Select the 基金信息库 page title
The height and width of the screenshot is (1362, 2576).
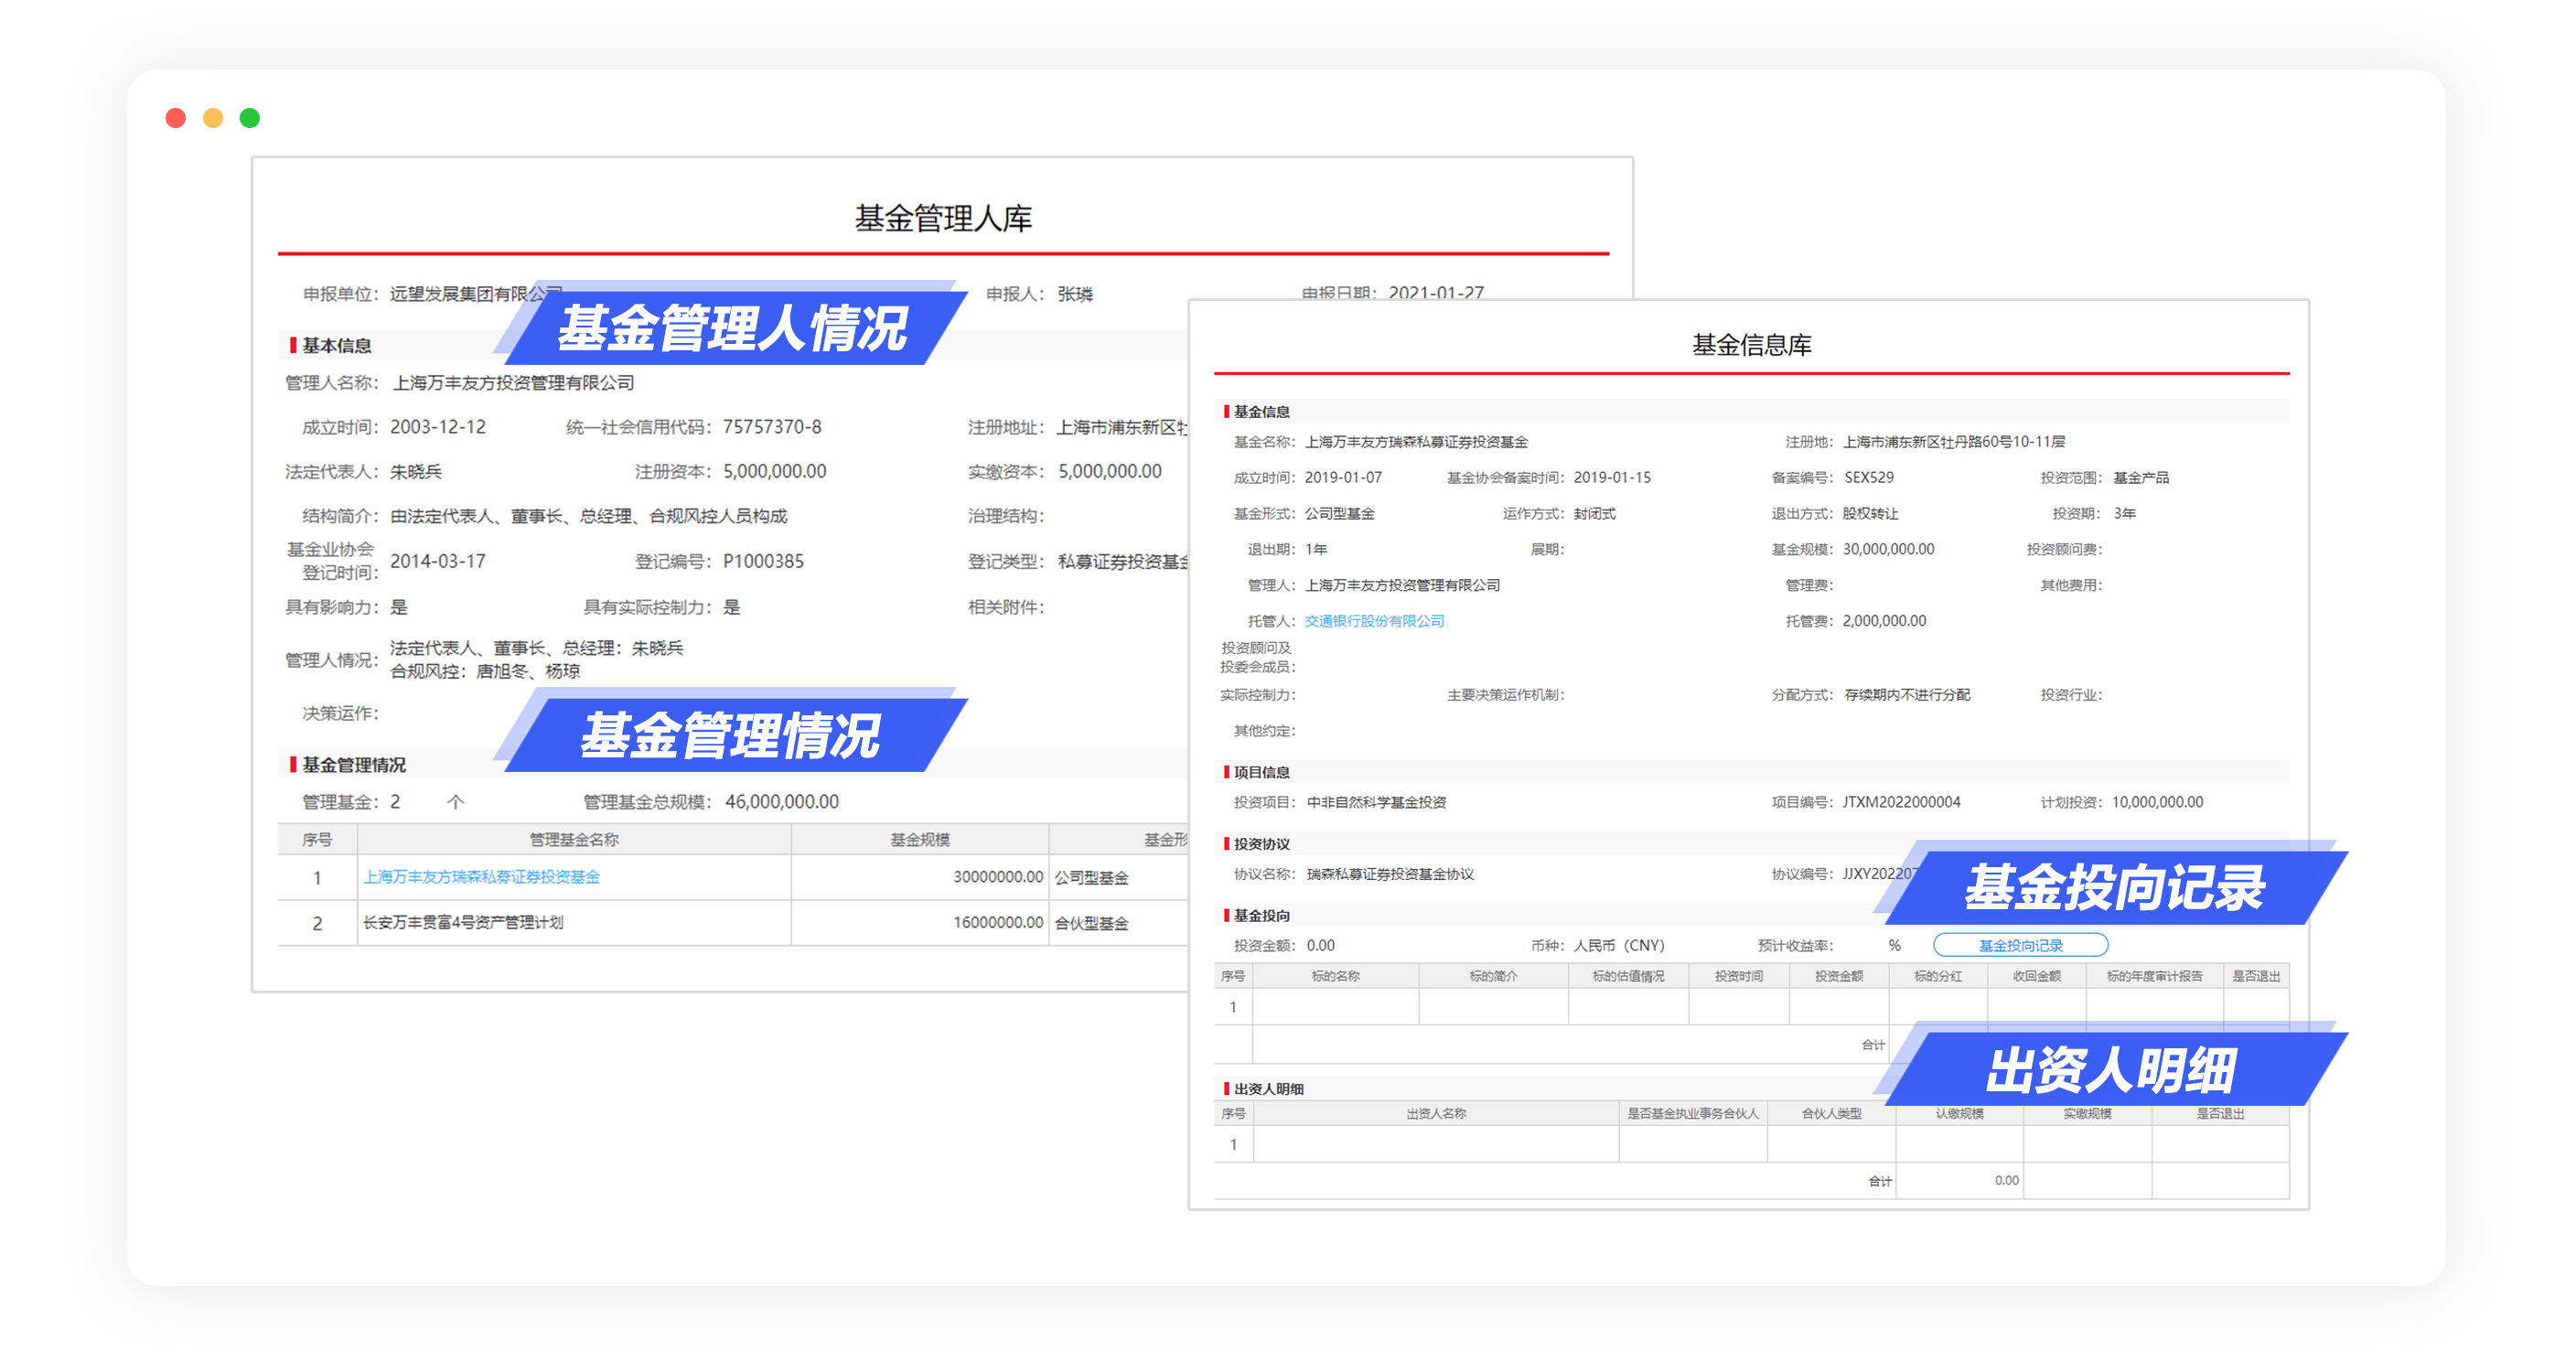(1751, 345)
